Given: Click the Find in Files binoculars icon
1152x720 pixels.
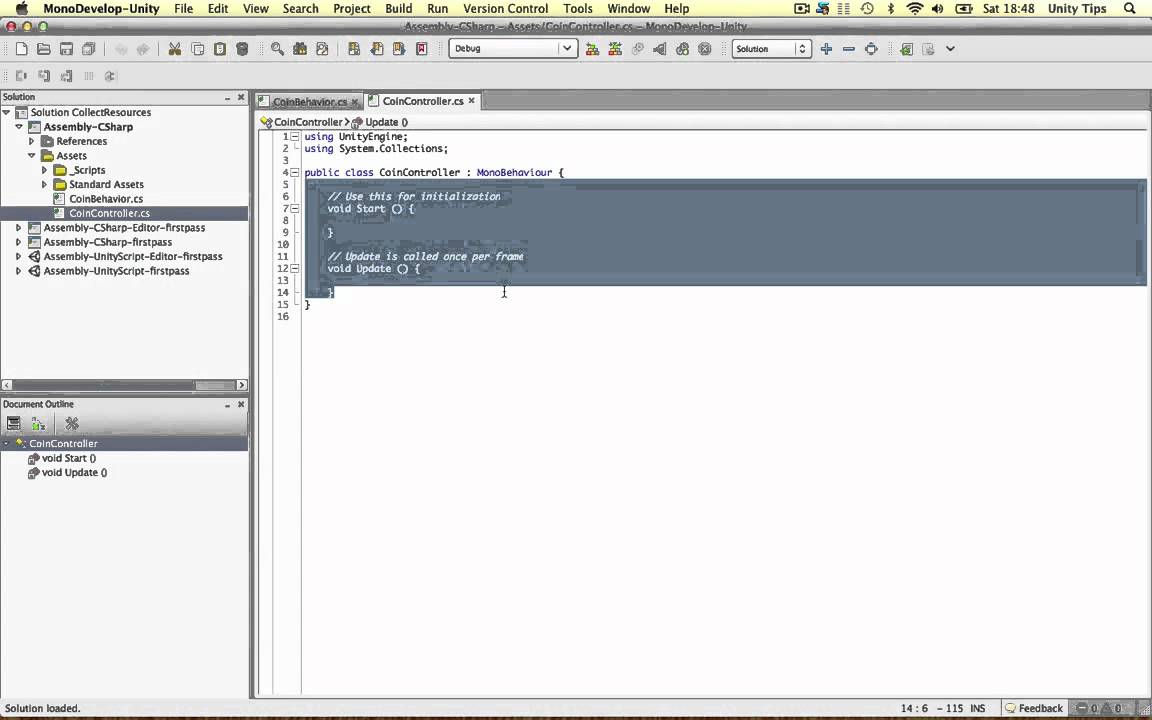Looking at the screenshot, I should tap(300, 48).
